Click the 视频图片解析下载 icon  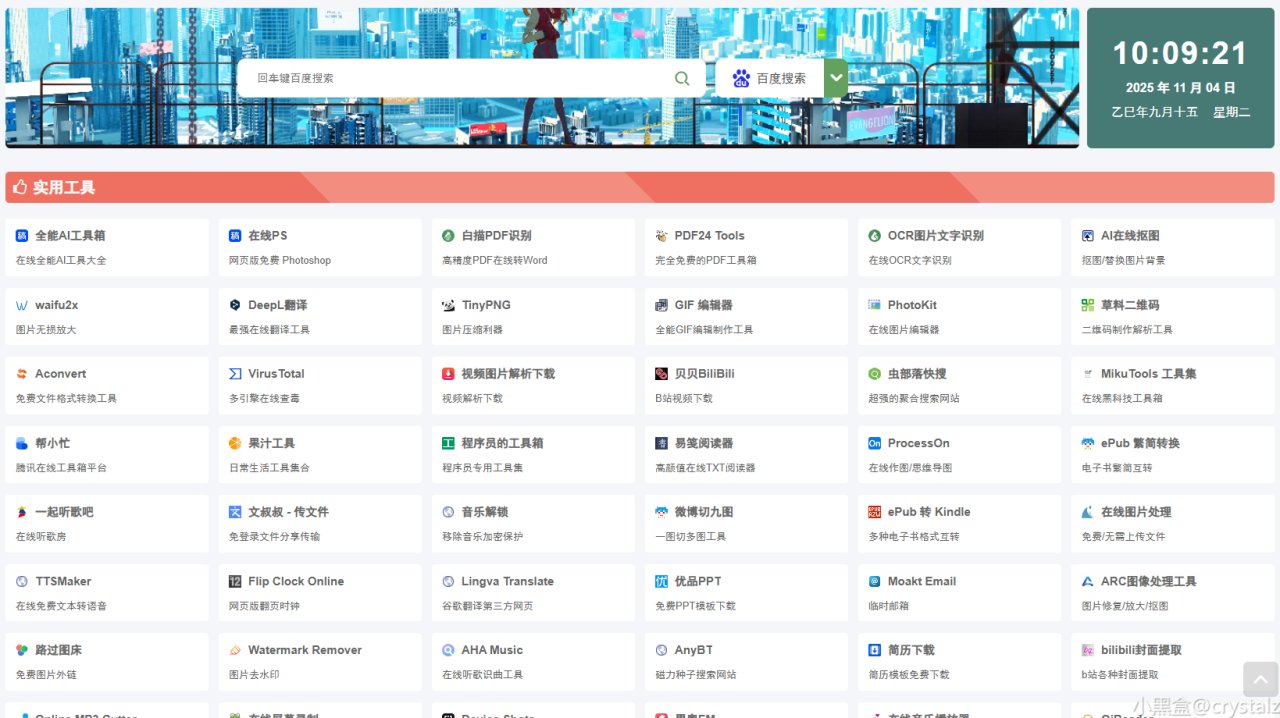click(448, 374)
